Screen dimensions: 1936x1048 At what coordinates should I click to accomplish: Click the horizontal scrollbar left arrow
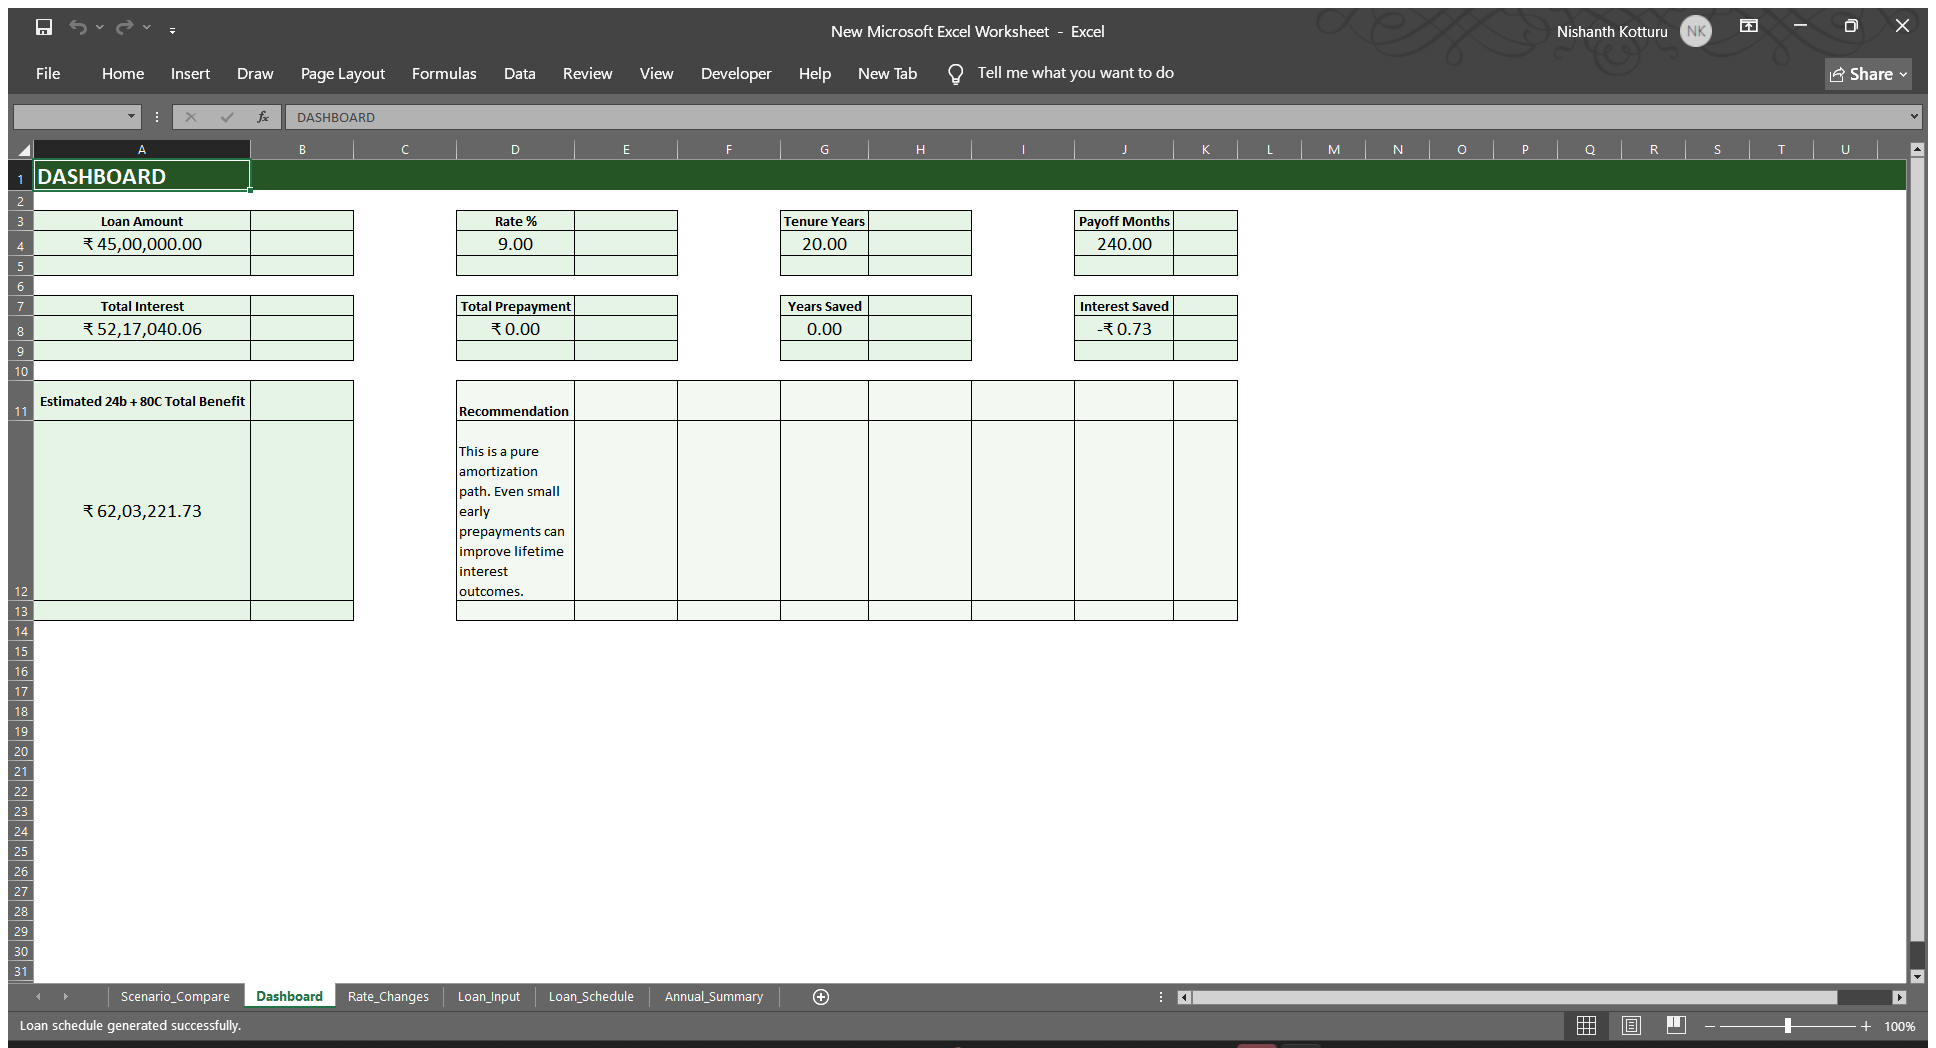(x=1185, y=997)
